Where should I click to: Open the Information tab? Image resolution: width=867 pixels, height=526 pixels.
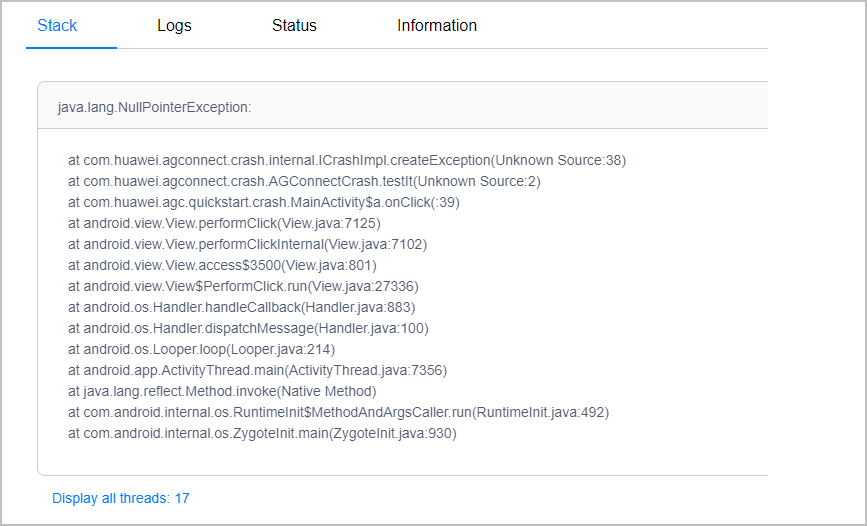tap(437, 25)
